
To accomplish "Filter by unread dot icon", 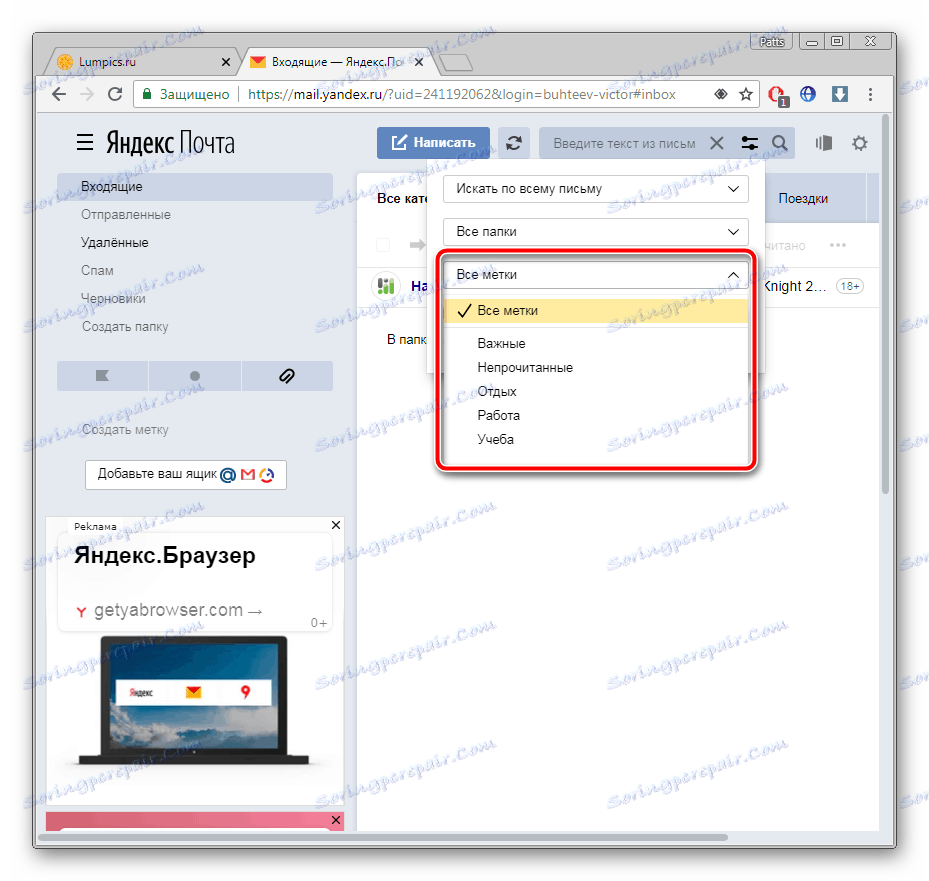I will (x=195, y=376).
